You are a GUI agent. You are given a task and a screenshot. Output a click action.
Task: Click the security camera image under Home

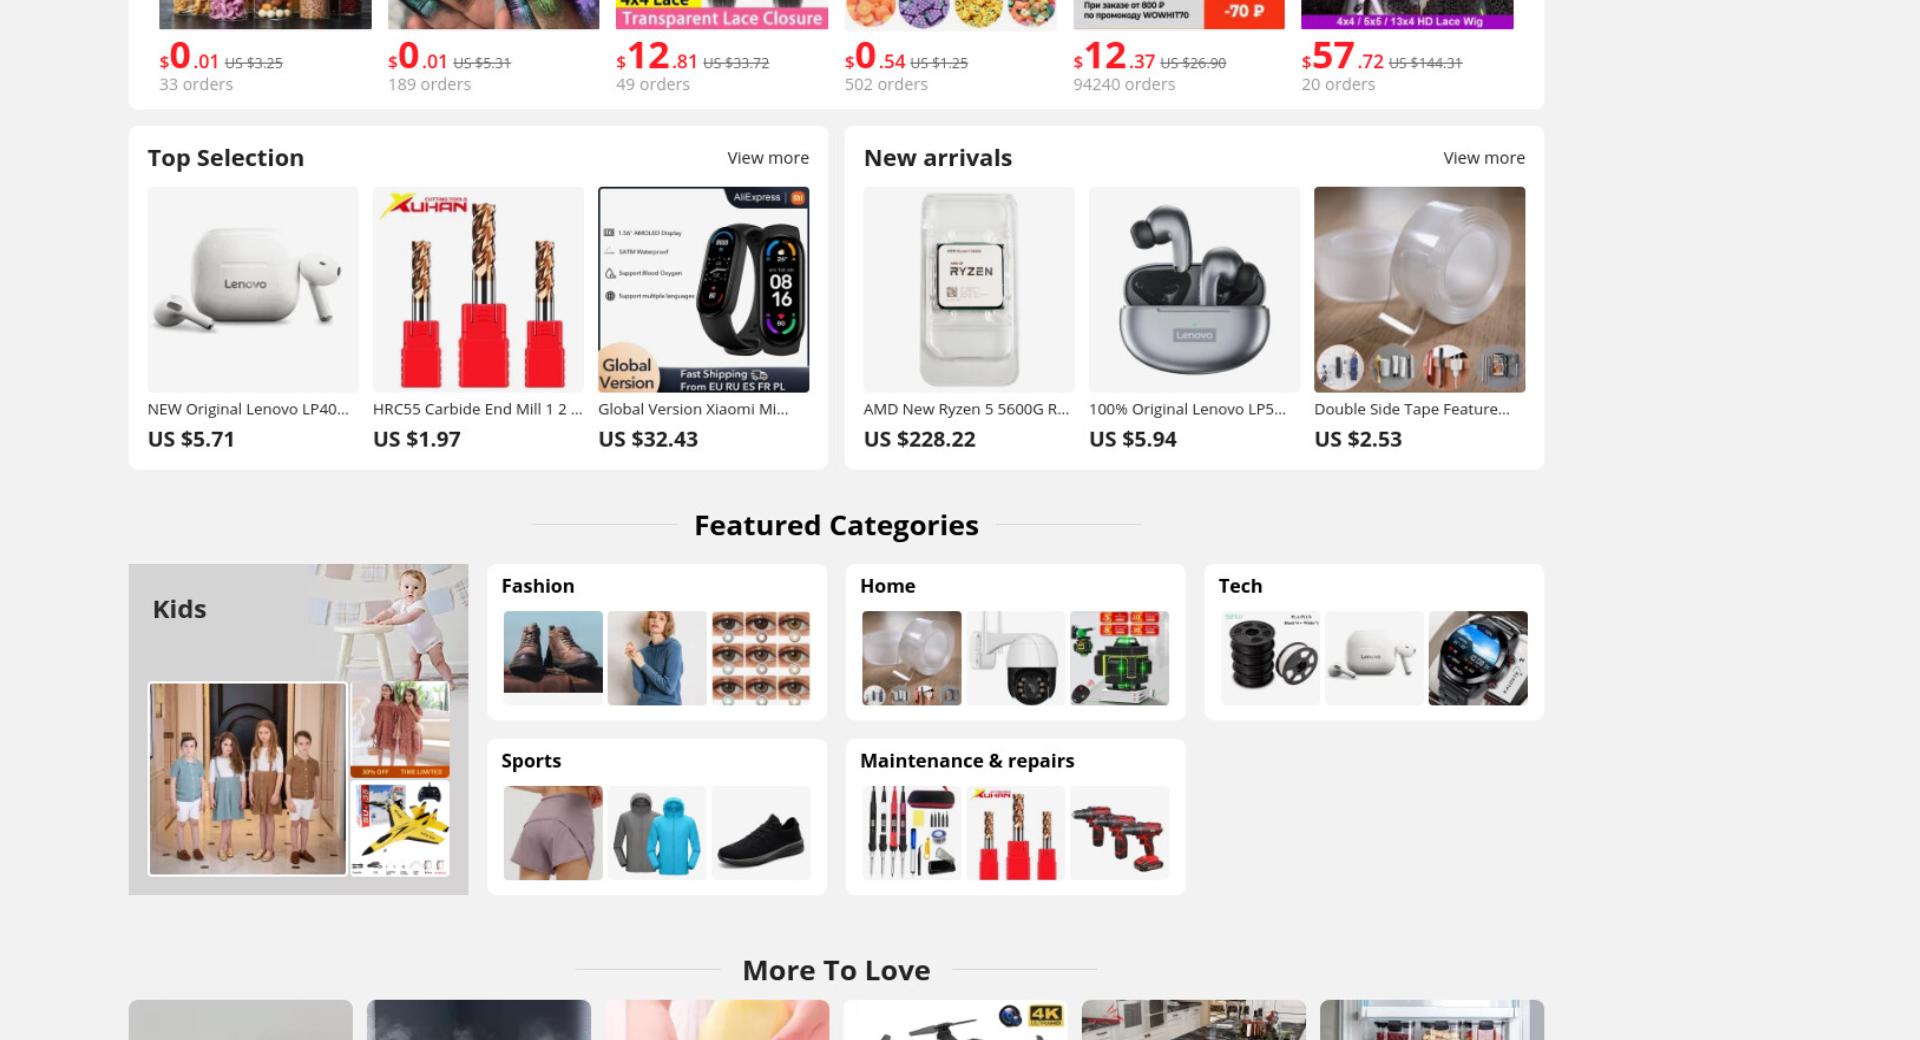[1015, 658]
